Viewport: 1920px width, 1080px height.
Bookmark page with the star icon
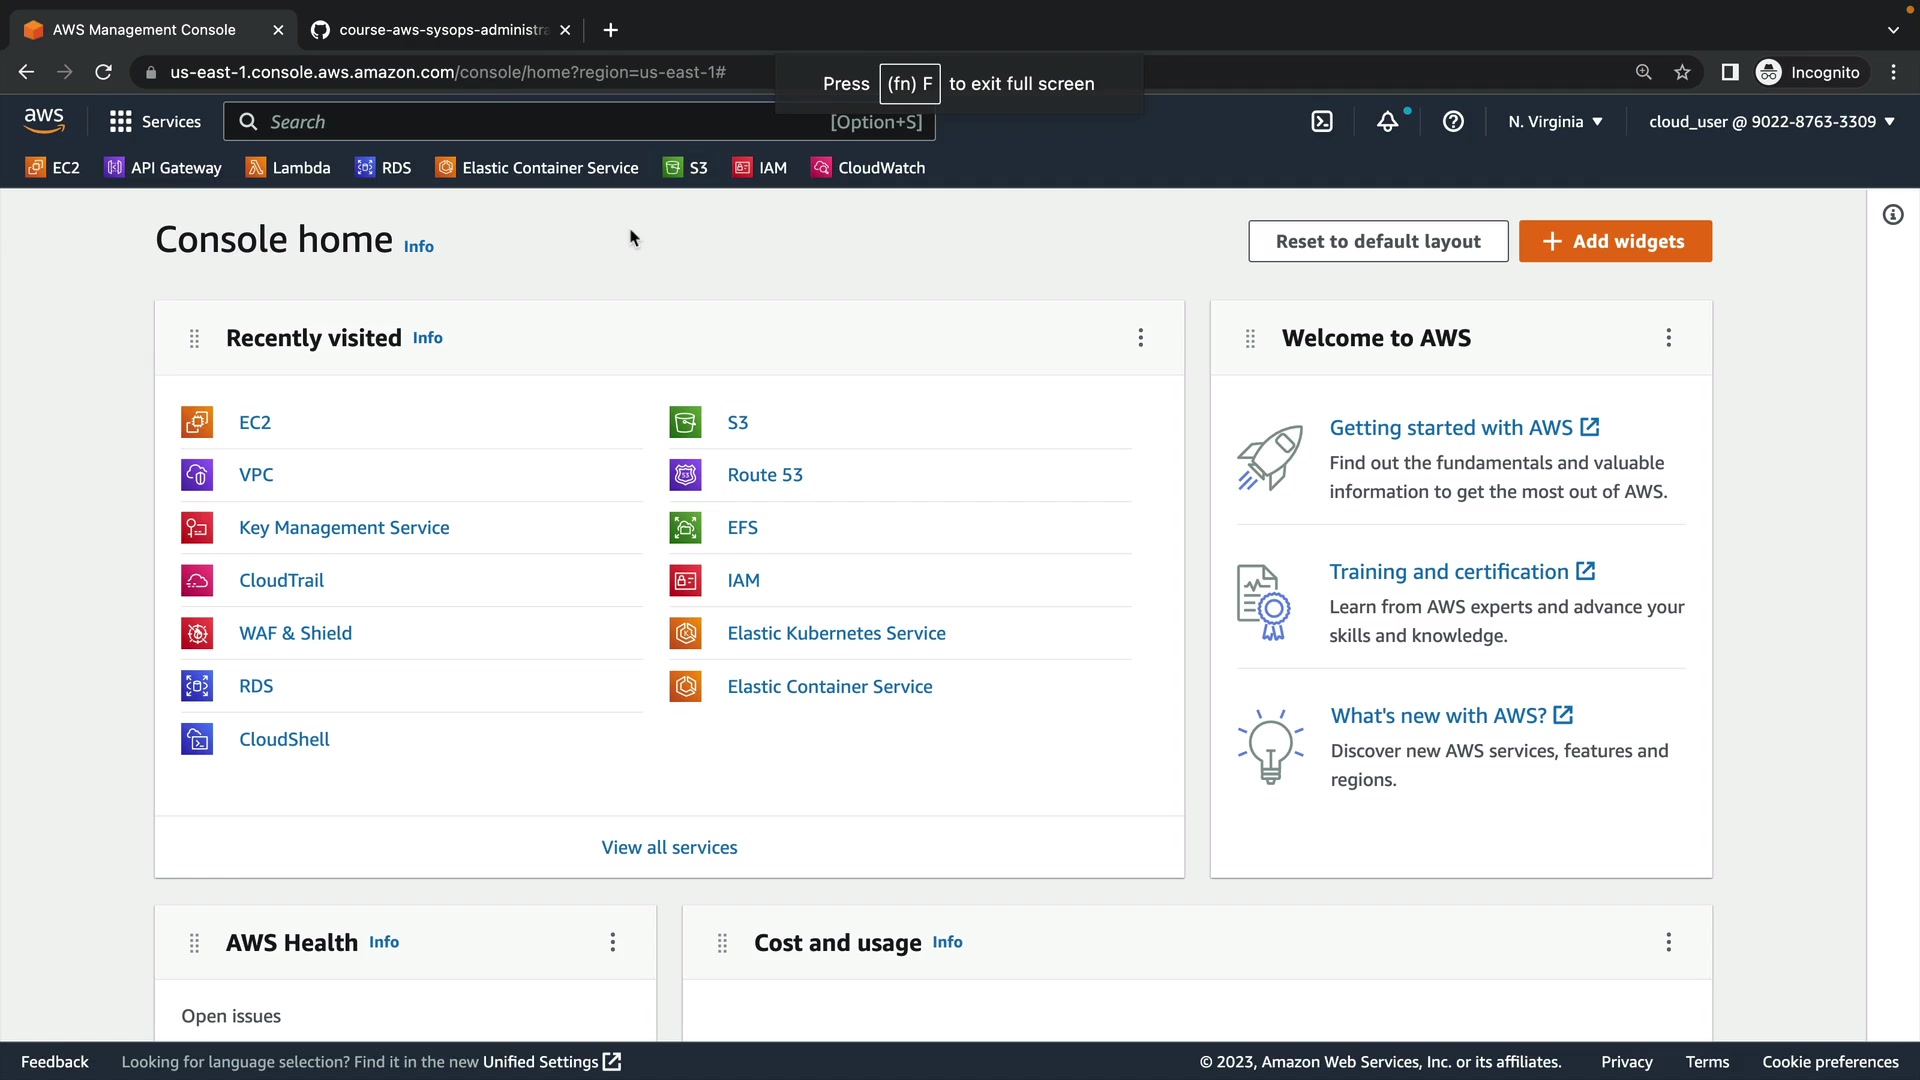coord(1682,72)
